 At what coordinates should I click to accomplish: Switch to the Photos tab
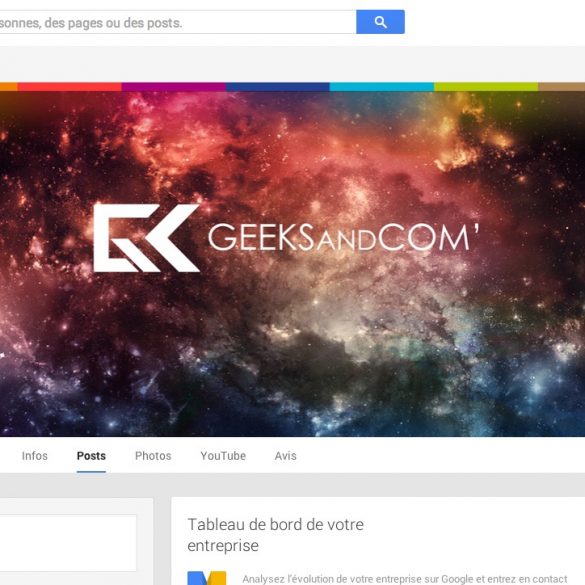tap(153, 456)
